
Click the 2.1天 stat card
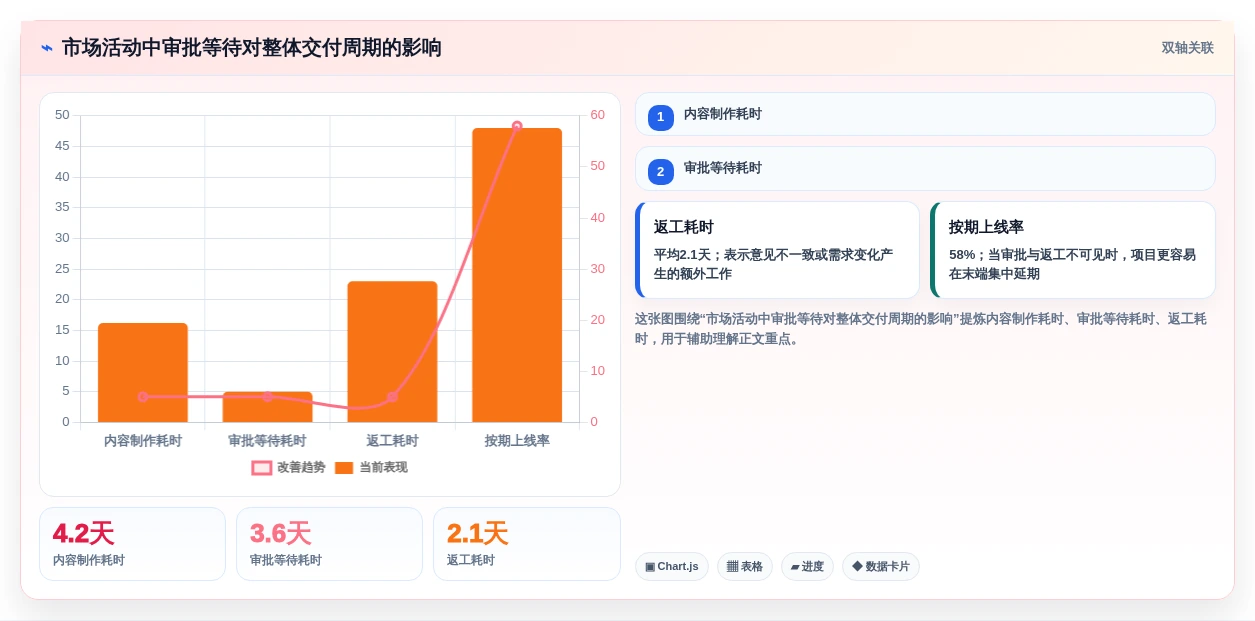527,544
